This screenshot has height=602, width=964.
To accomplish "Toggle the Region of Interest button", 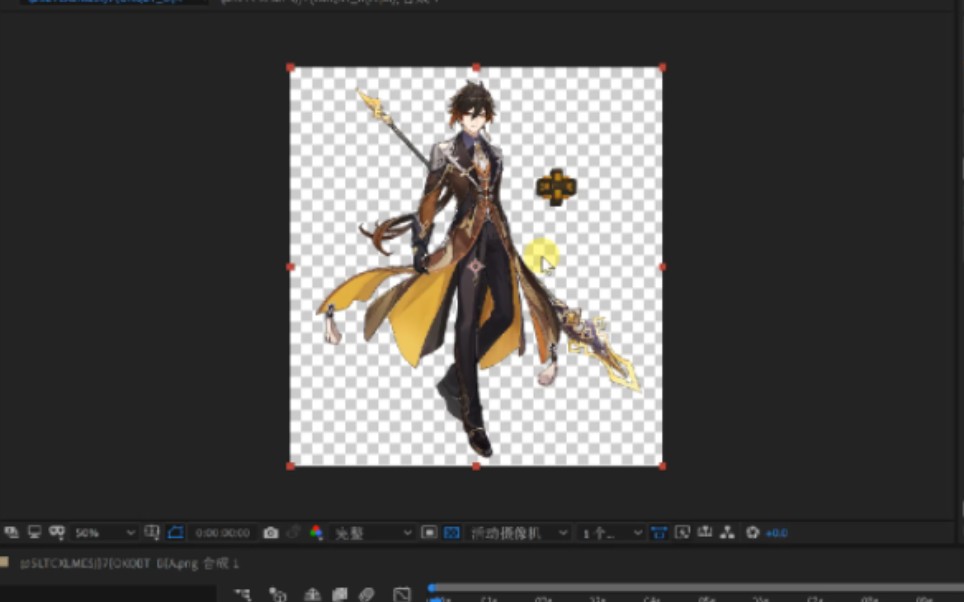I will pos(429,533).
